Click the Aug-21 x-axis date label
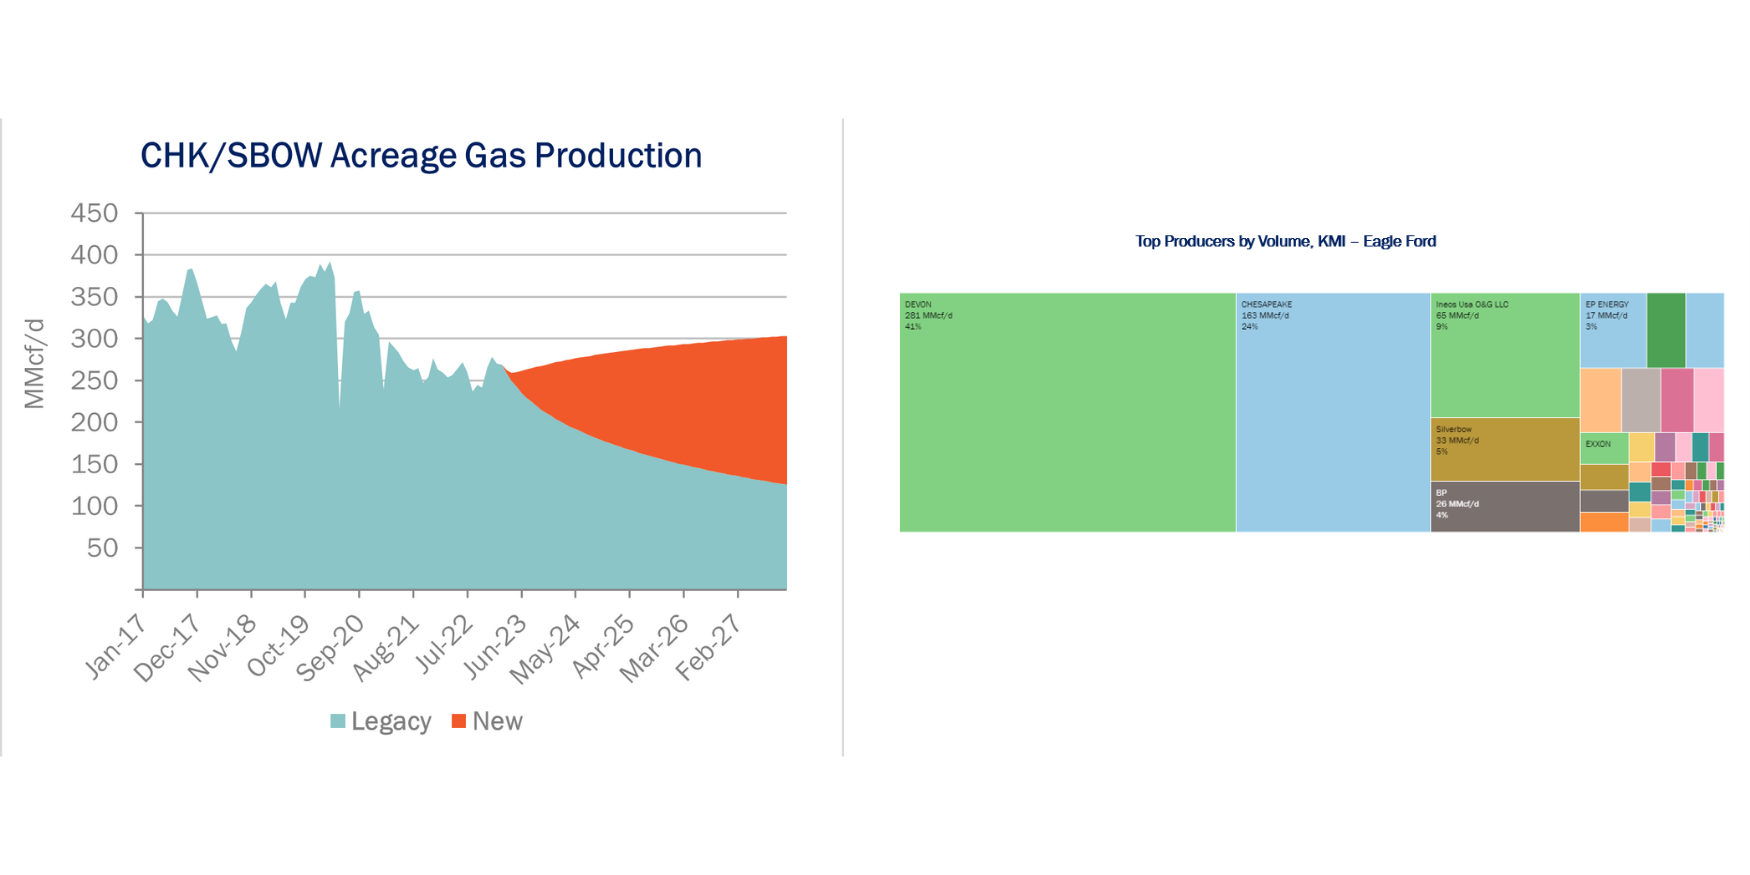The width and height of the screenshot is (1750, 875). (385, 648)
